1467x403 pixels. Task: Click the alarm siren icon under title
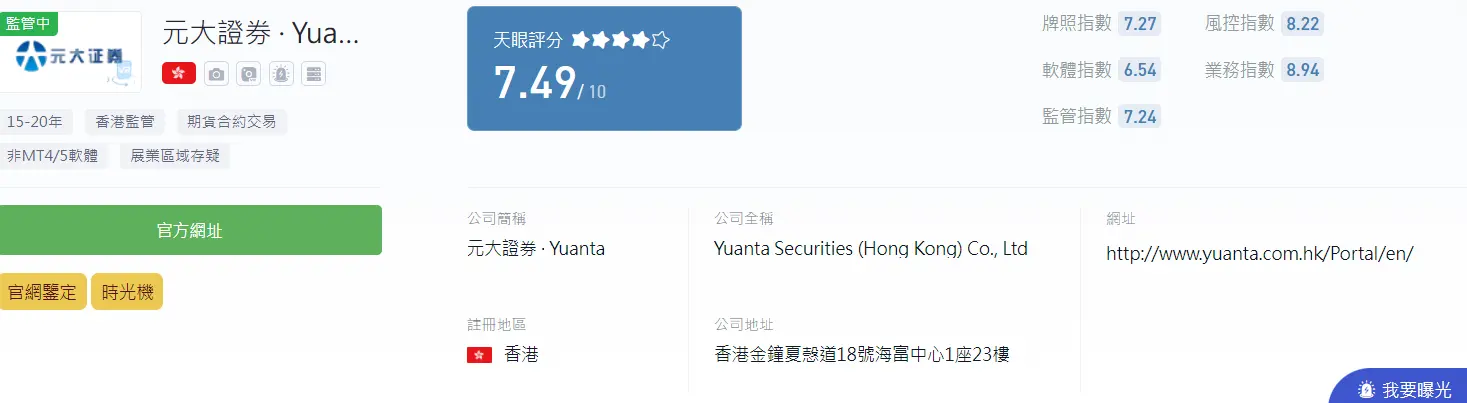pyautogui.click(x=281, y=73)
